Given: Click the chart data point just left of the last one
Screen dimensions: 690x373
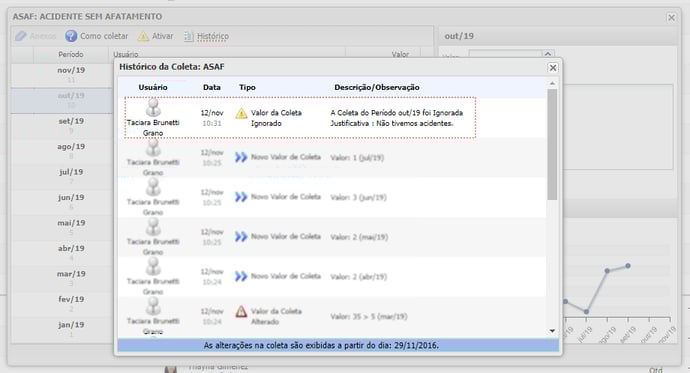Looking at the screenshot, I should click(607, 271).
